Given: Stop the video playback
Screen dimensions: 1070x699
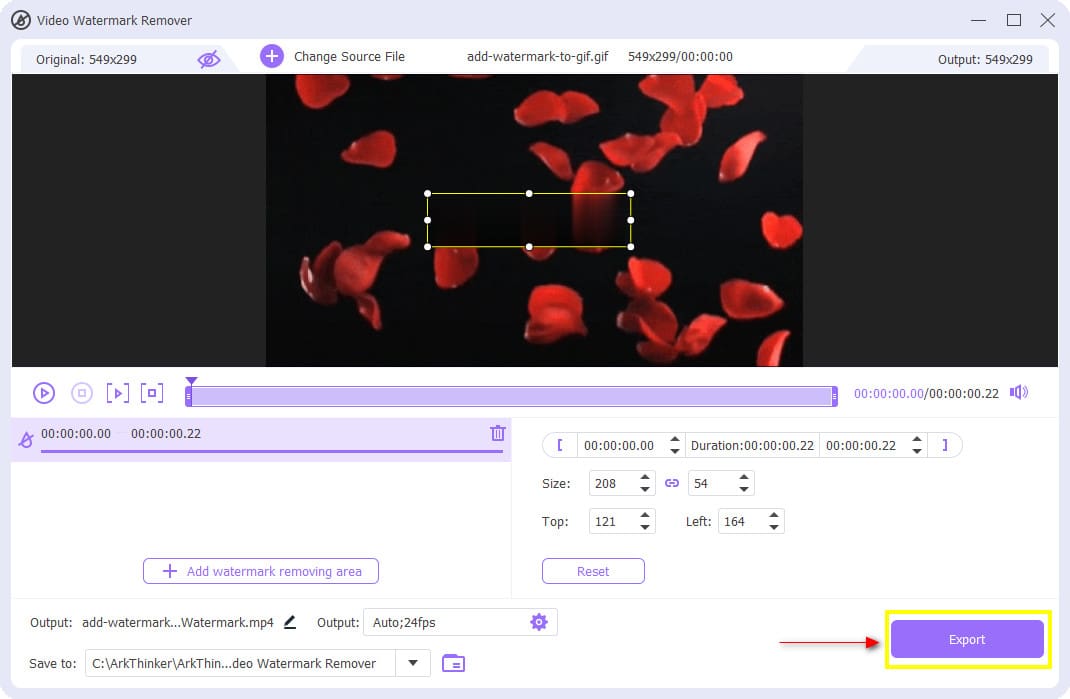Looking at the screenshot, I should (x=82, y=393).
